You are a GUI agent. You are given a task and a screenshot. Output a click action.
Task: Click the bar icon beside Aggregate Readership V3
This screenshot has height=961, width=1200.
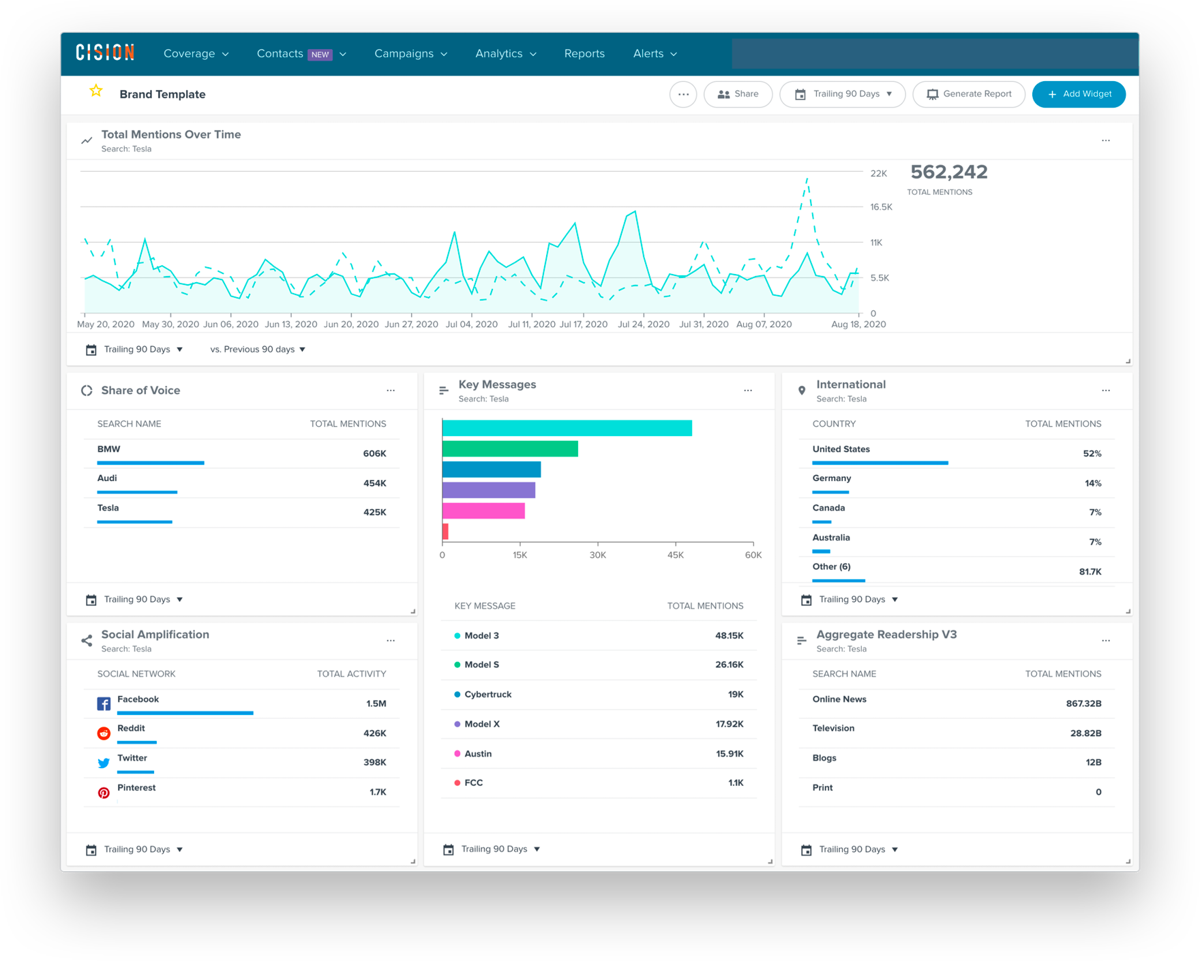coord(802,641)
